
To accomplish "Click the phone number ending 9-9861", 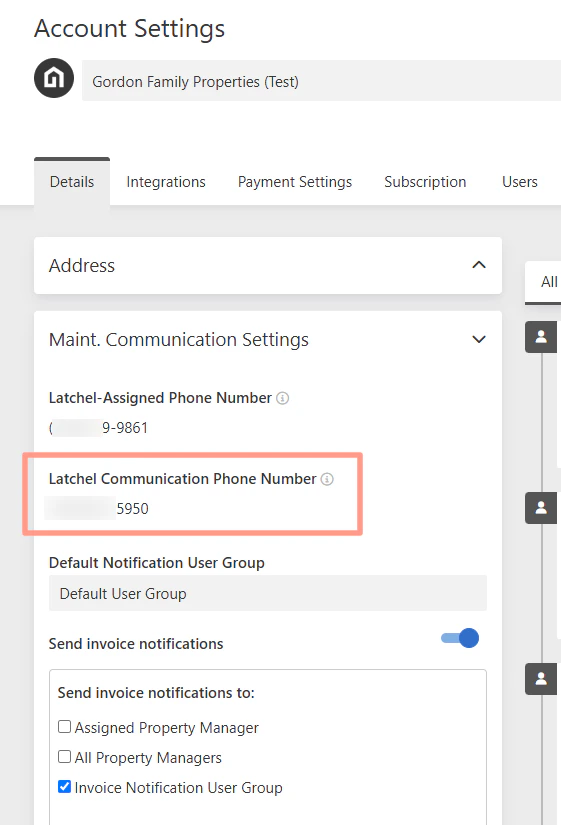I will (98, 428).
